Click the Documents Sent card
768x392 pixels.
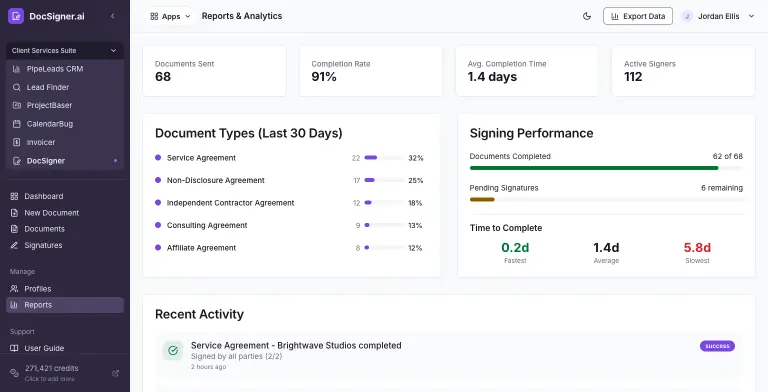pos(215,71)
